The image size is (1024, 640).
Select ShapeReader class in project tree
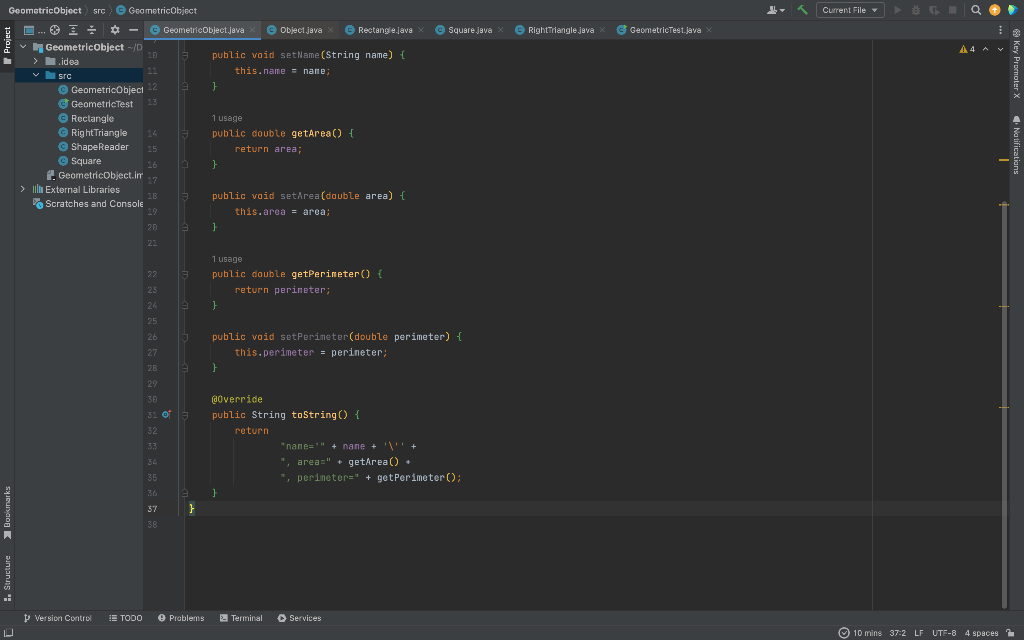[x=99, y=147]
